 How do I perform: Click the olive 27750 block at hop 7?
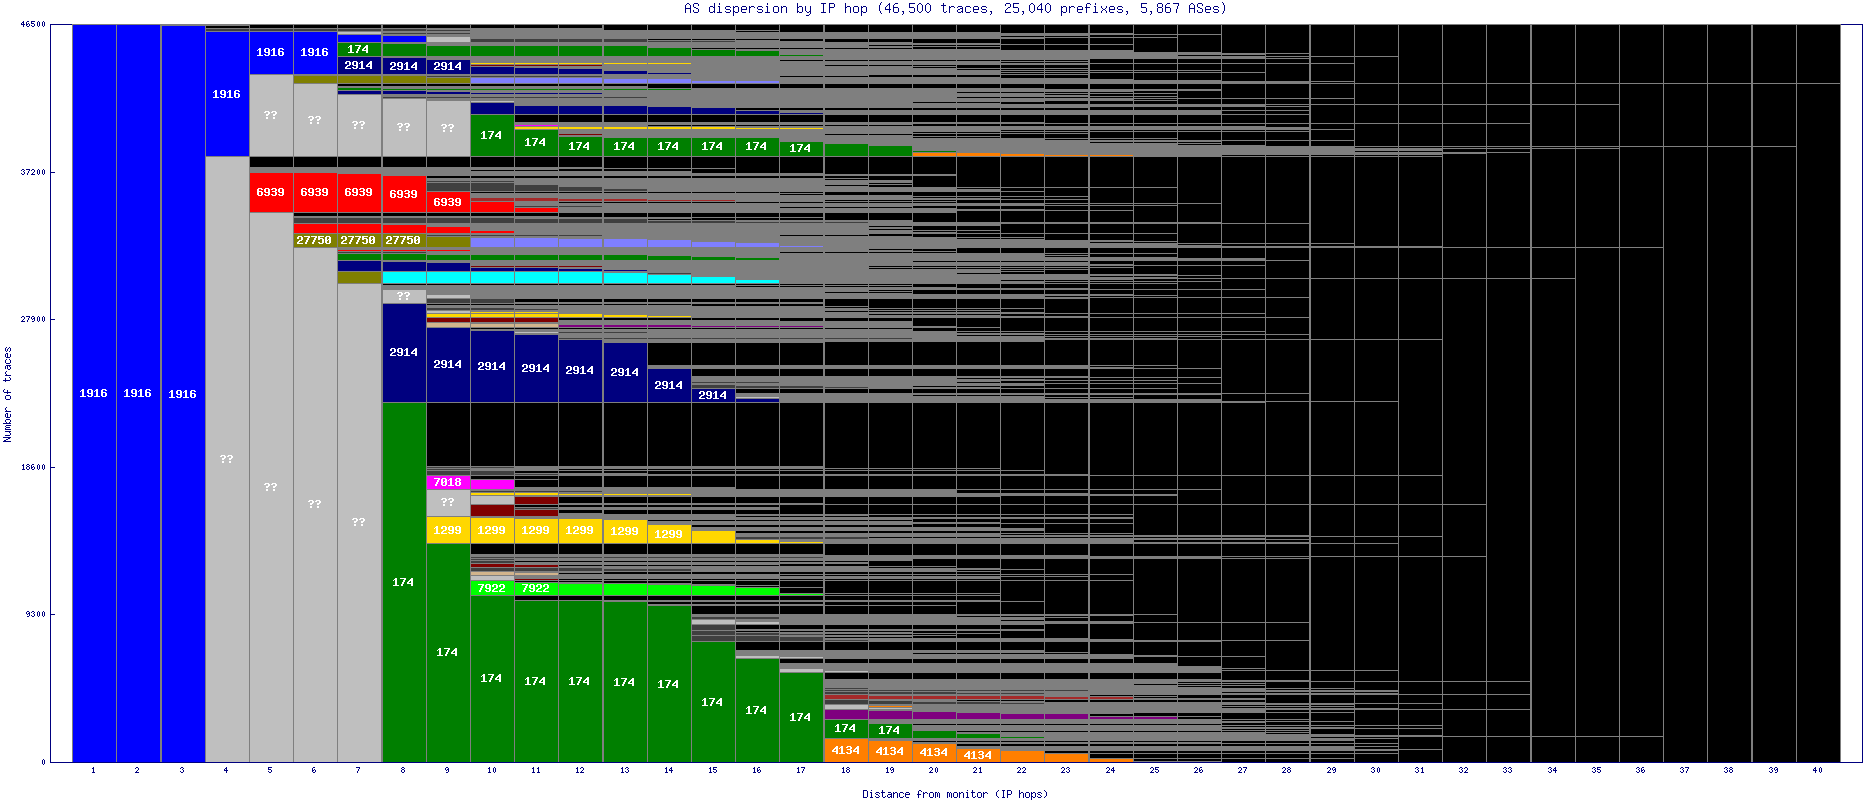click(359, 240)
